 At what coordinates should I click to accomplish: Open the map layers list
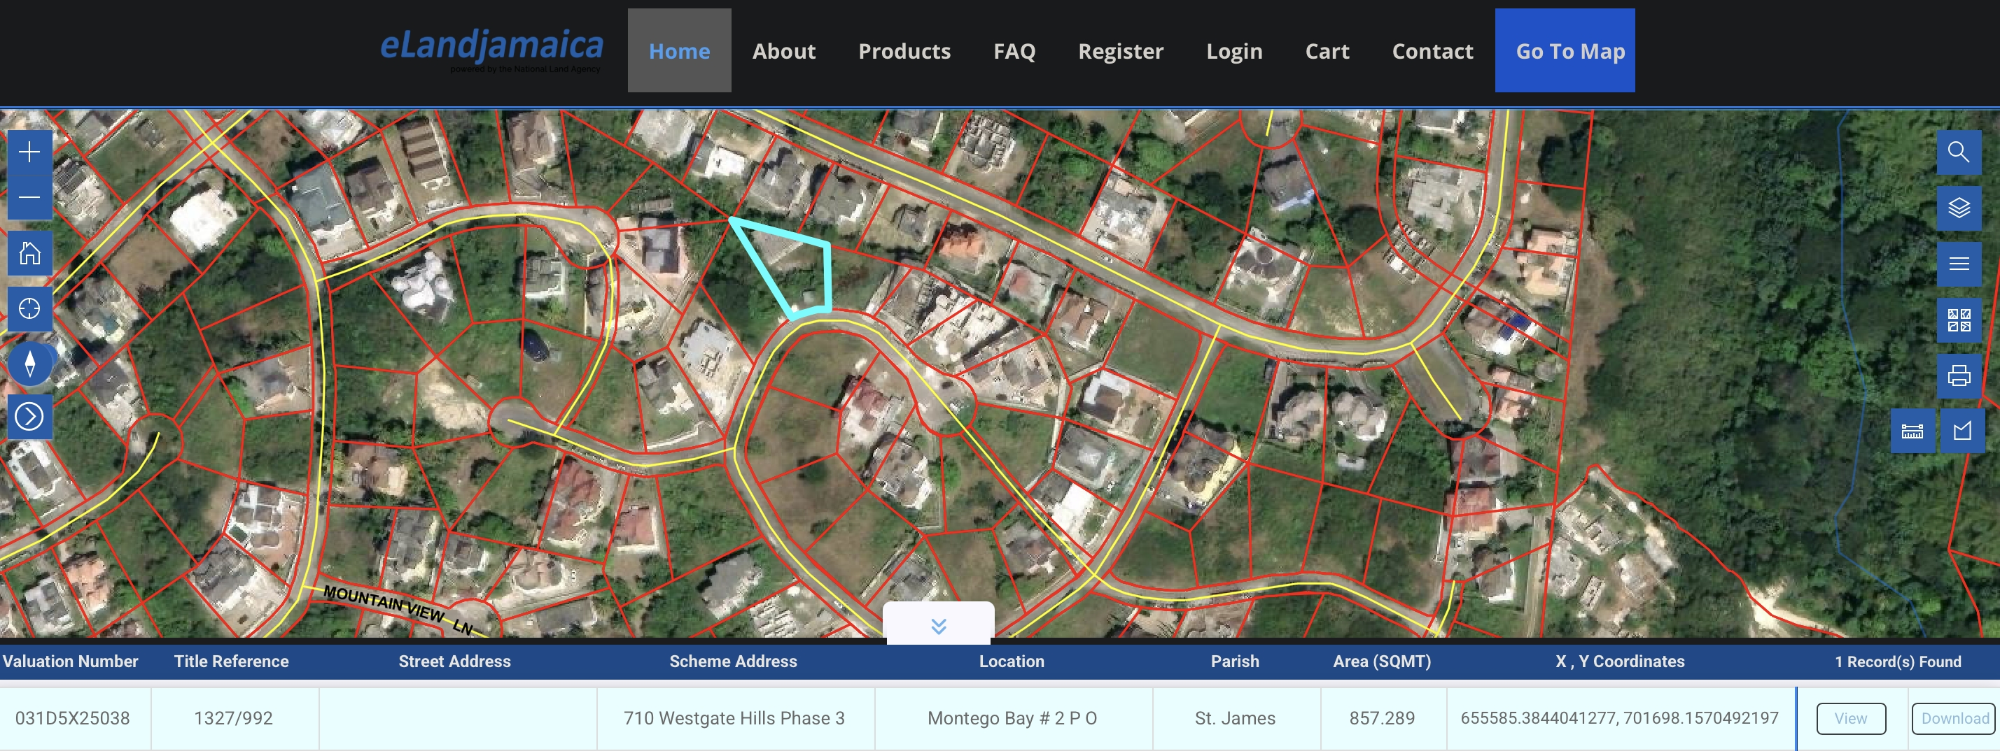click(x=1959, y=208)
